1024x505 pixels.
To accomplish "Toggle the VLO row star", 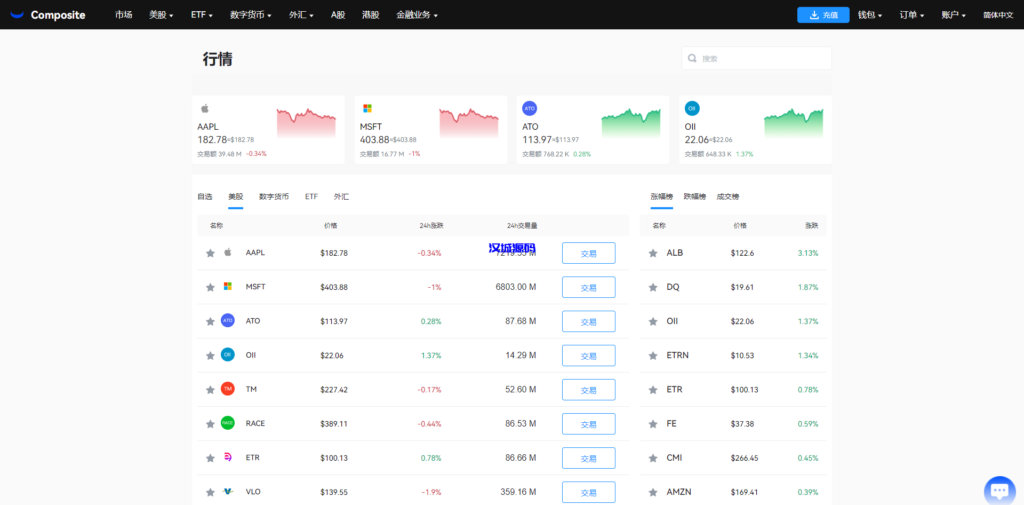I will [x=210, y=492].
